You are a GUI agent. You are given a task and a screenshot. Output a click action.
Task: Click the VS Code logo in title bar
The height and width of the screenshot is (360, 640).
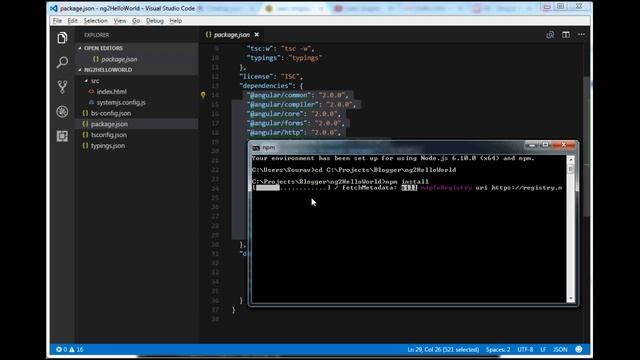54,8
